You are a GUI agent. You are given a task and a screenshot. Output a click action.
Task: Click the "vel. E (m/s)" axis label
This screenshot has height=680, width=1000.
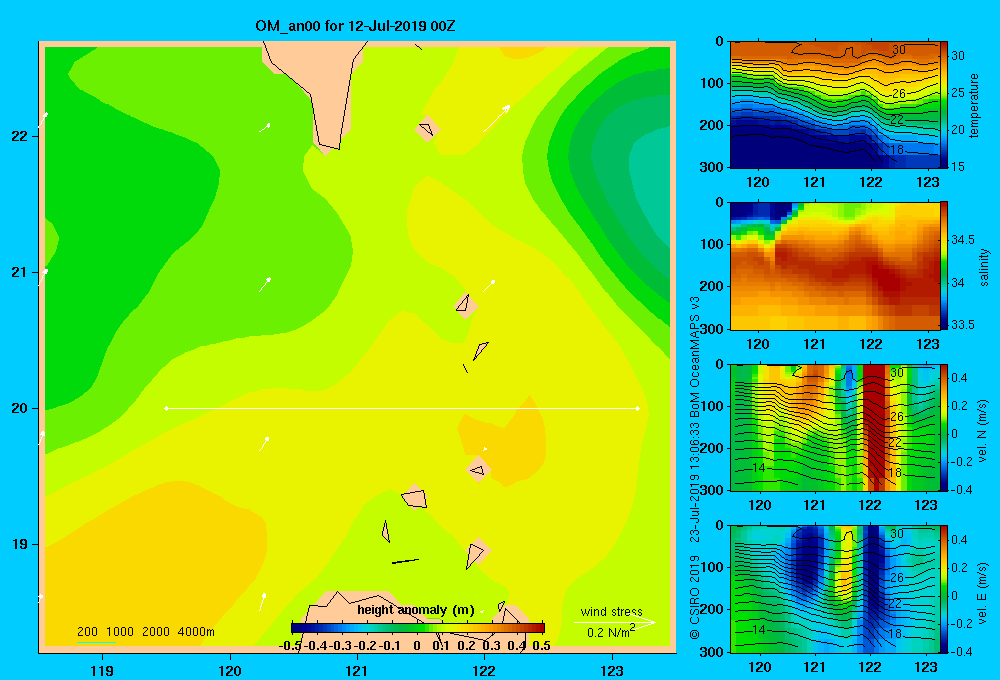[983, 591]
